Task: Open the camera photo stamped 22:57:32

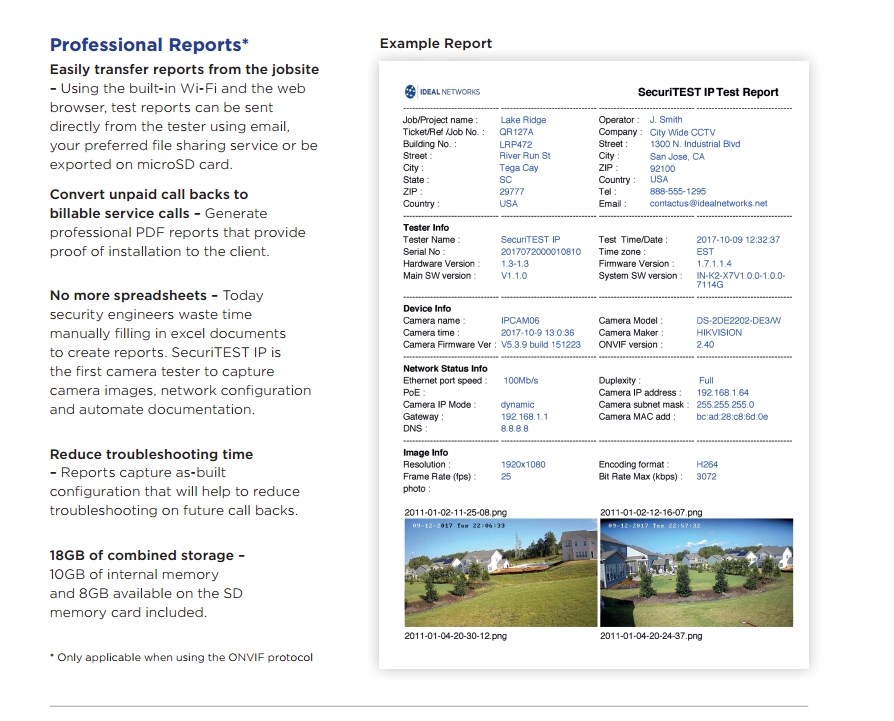Action: 696,572
